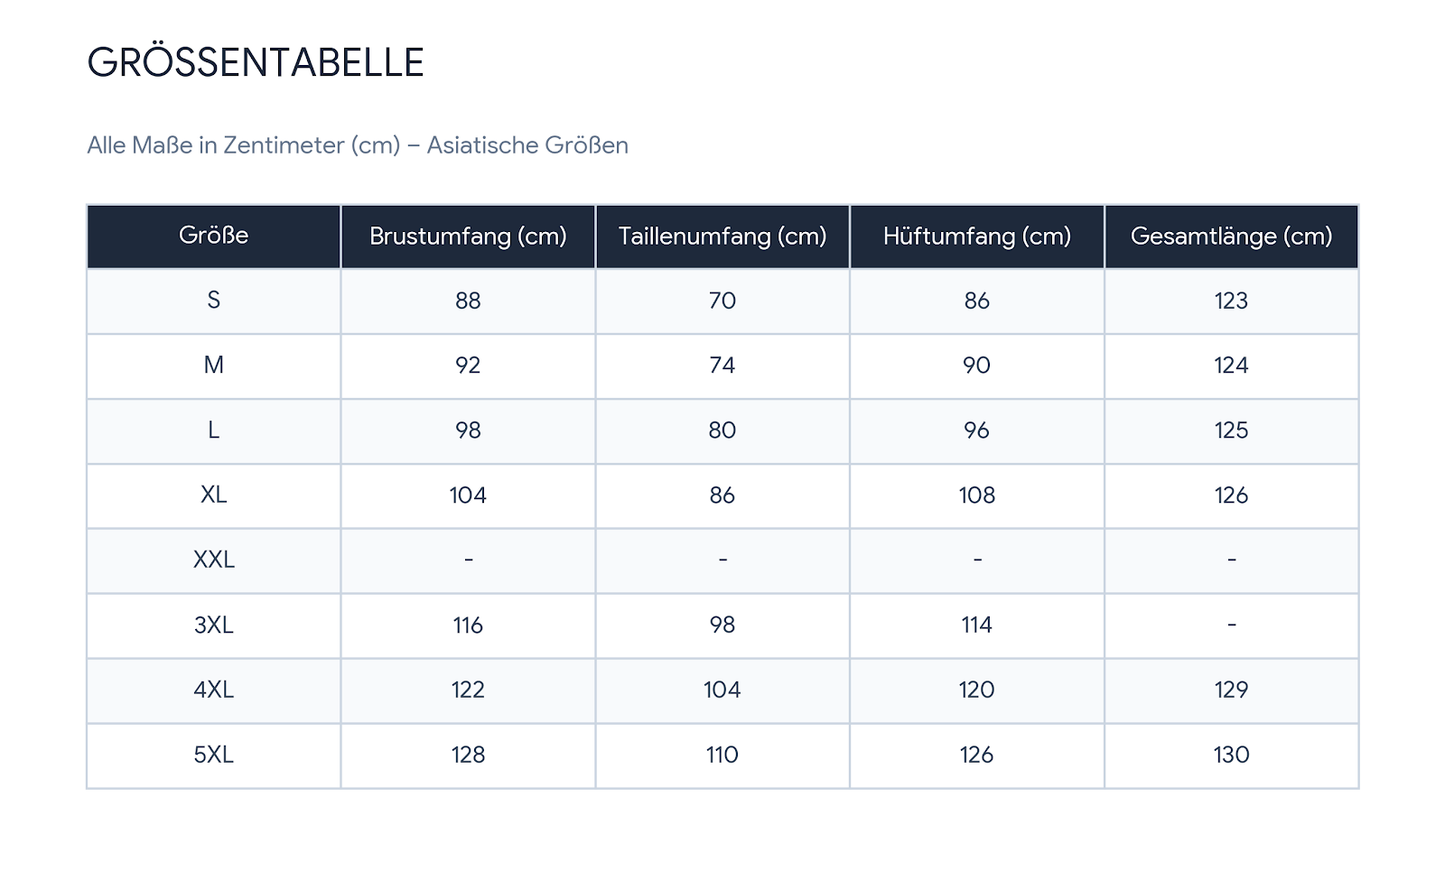Select the empty Gesamtlänge cell for 3XL
The width and height of the screenshot is (1445, 890).
[x=1231, y=625]
